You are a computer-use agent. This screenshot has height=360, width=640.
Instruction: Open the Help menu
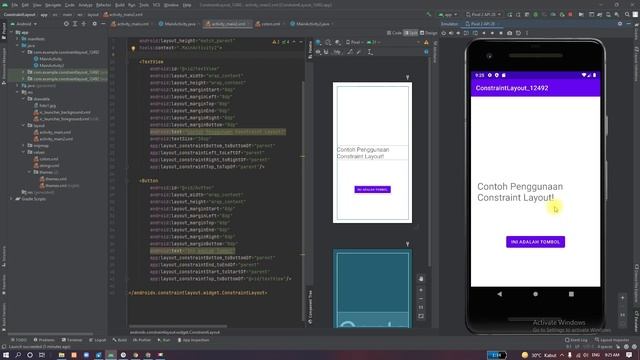click(187, 5)
